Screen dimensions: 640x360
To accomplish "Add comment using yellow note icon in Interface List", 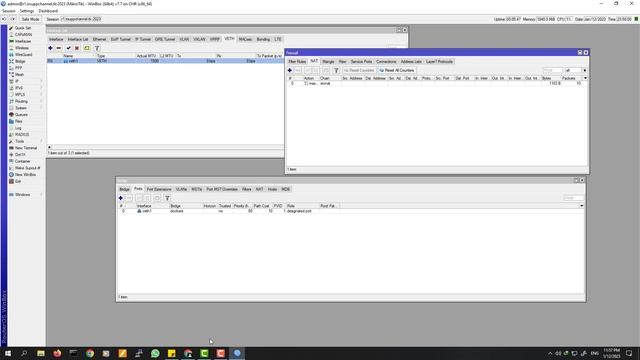I will (87, 48).
